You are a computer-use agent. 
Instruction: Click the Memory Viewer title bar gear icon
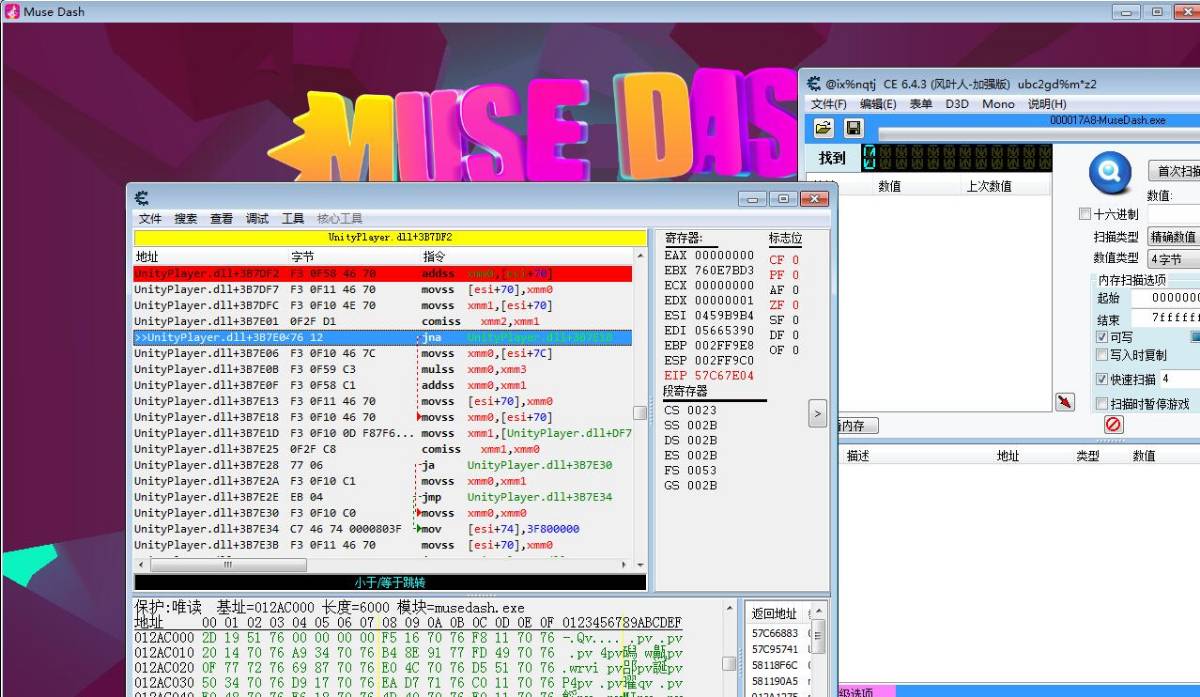[x=143, y=198]
